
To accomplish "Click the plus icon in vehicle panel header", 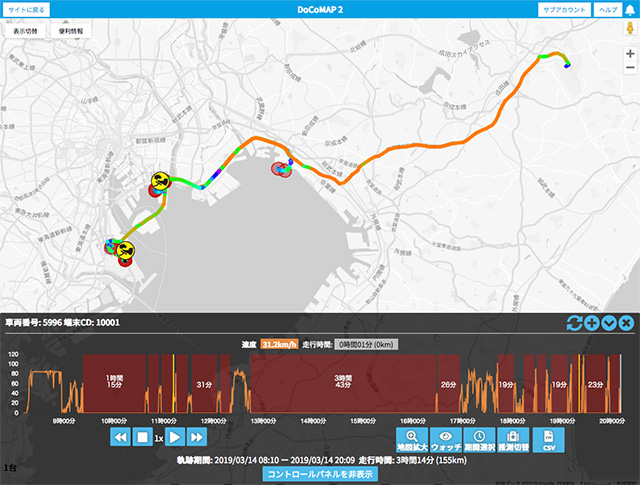I will coord(591,323).
